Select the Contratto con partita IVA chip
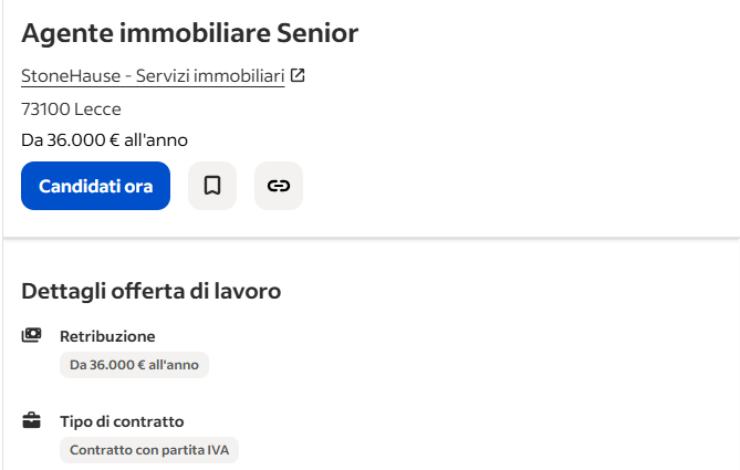The width and height of the screenshot is (740, 470). click(x=149, y=450)
